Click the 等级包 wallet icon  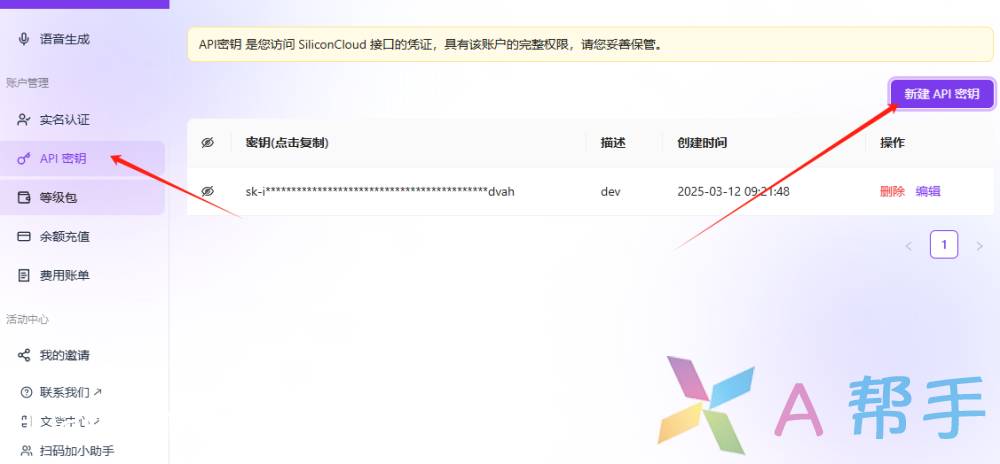pos(24,197)
